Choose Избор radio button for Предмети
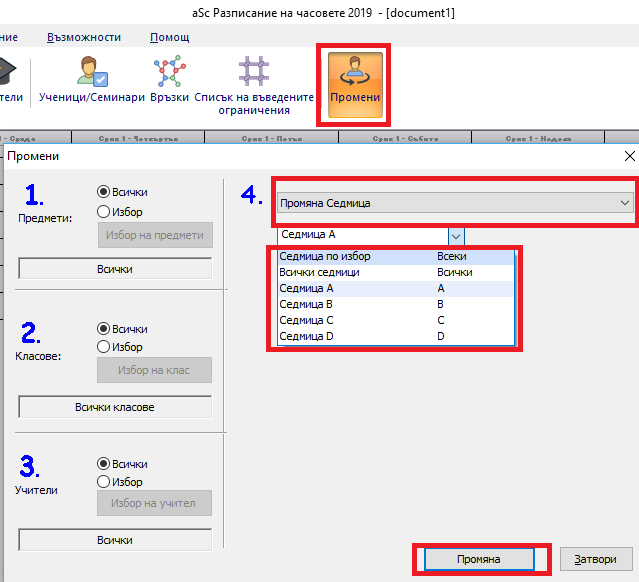 coord(103,211)
